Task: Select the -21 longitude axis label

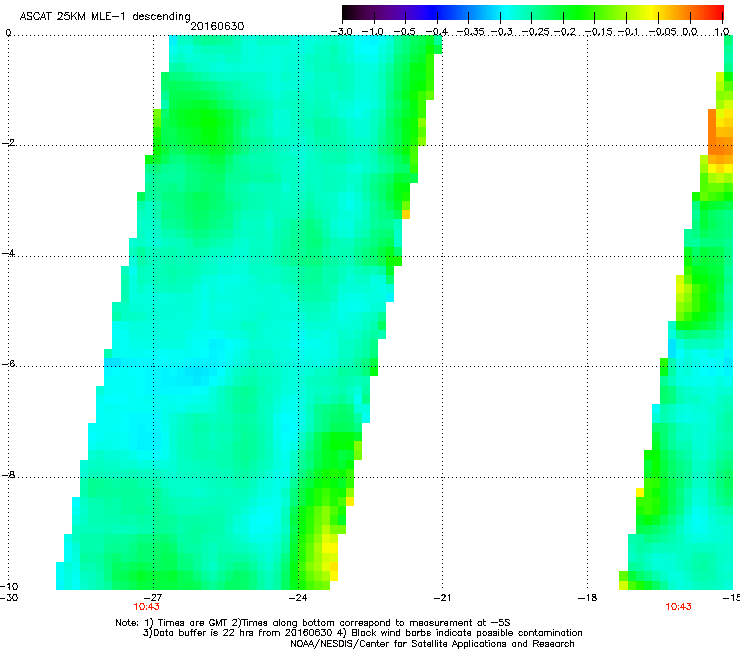Action: coord(442,598)
